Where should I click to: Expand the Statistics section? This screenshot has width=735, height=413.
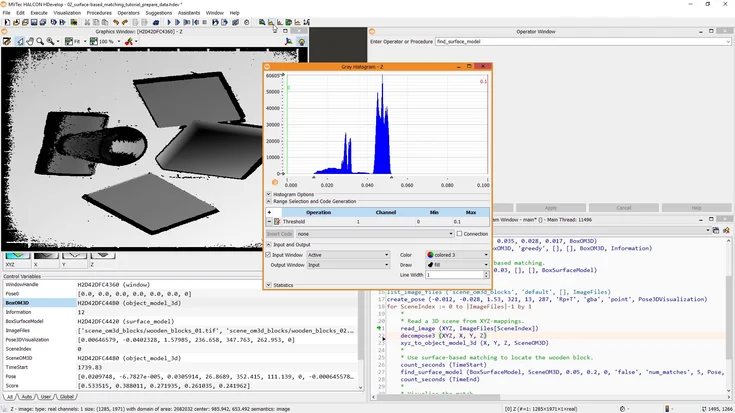point(269,285)
